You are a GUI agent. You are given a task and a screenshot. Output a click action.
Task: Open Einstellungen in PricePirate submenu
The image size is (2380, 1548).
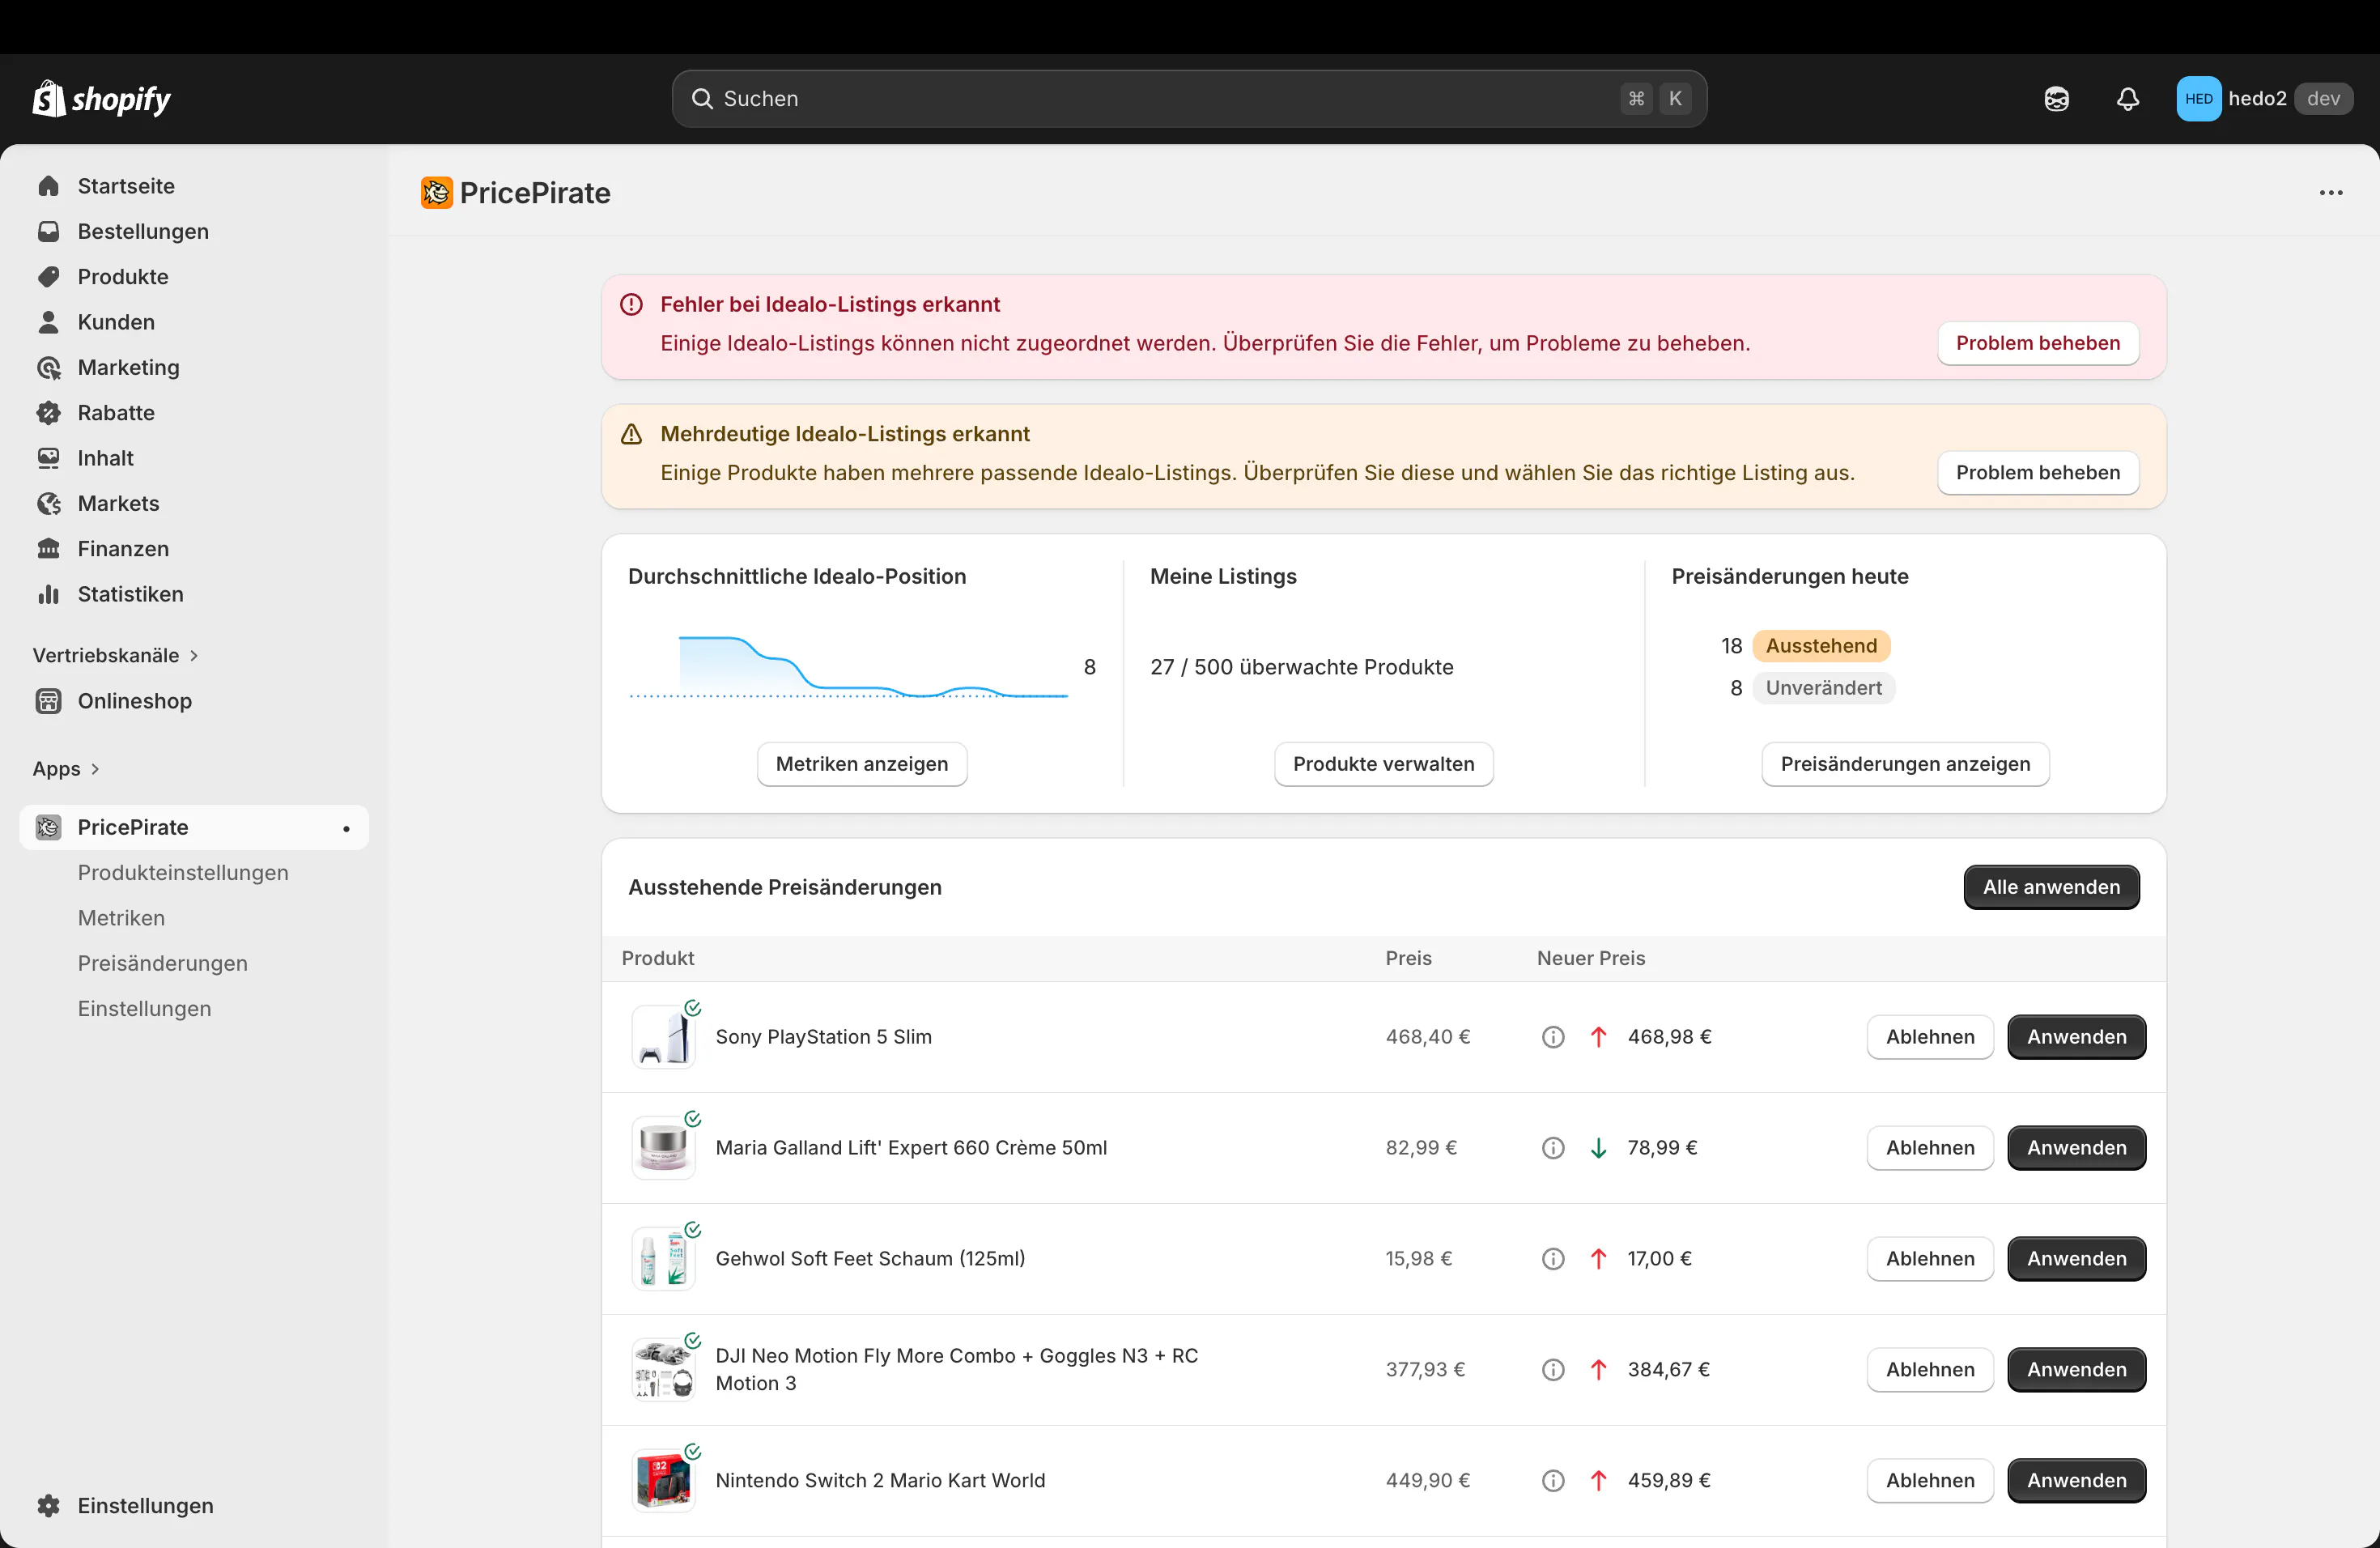pos(145,1009)
